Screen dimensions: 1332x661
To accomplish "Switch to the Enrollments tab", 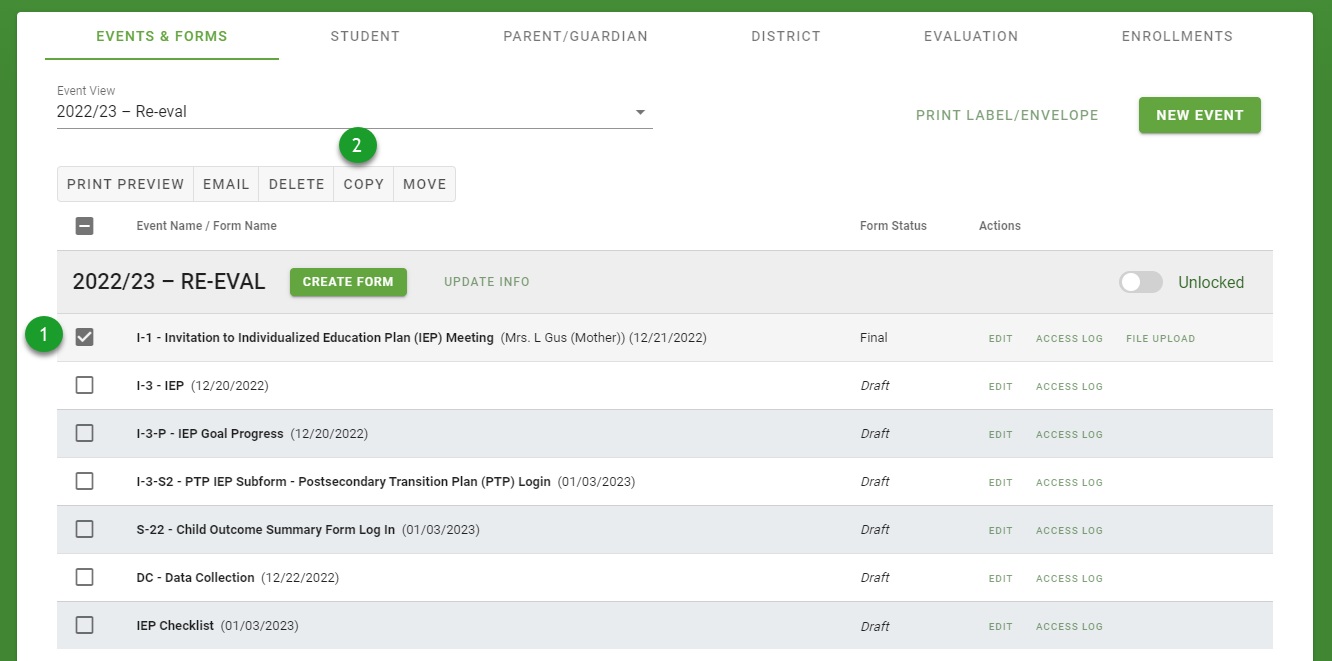I will click(x=1177, y=36).
